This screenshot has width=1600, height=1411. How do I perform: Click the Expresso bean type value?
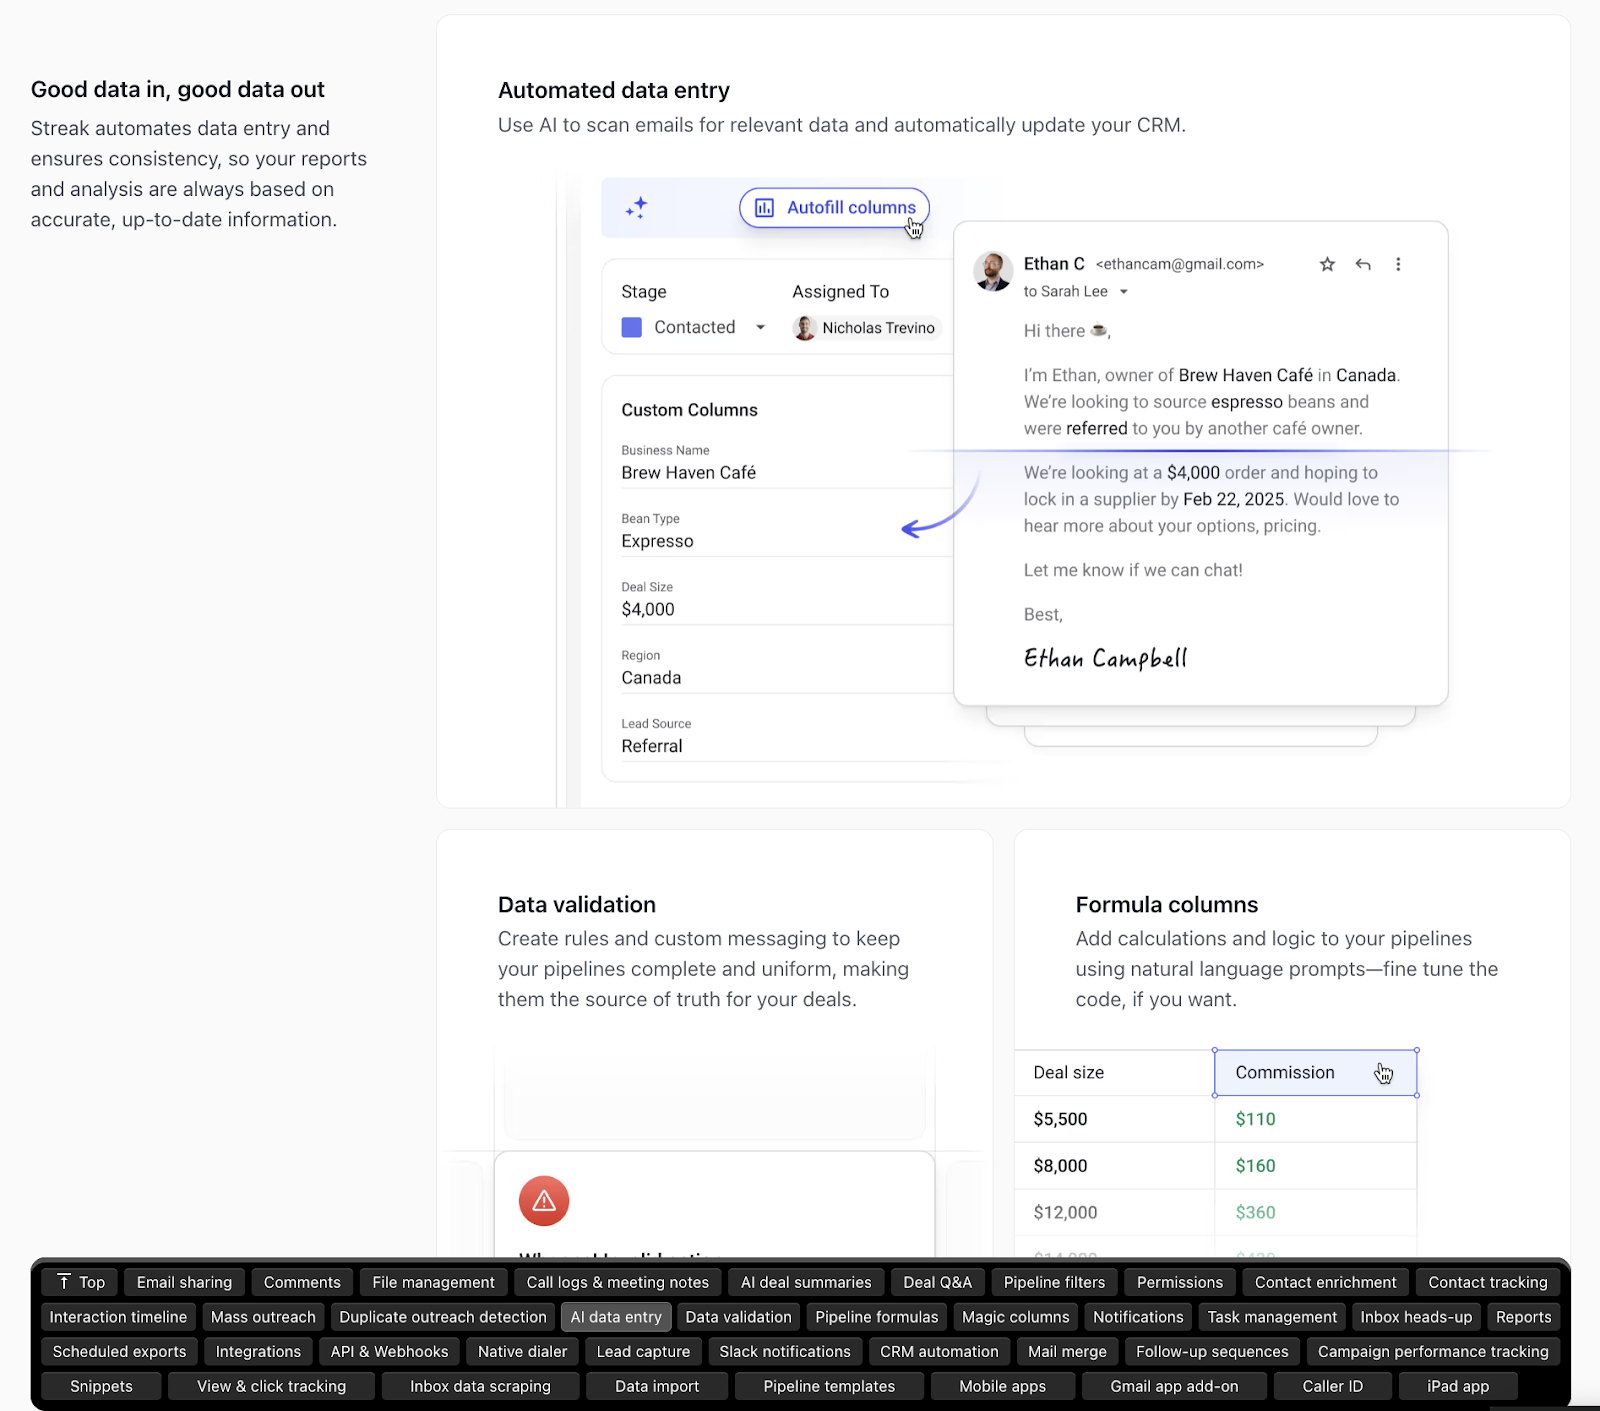click(x=657, y=541)
